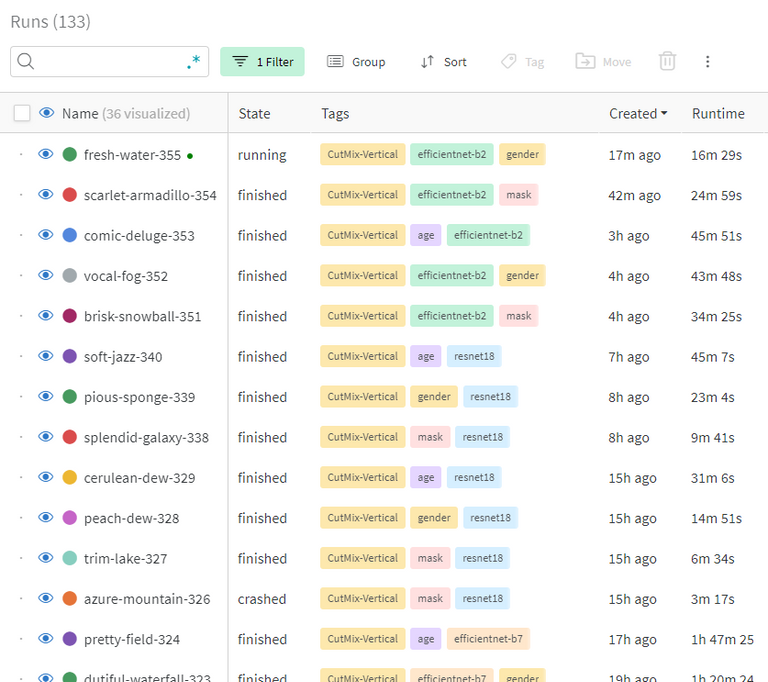
Task: Click the State column header
Action: 254,114
